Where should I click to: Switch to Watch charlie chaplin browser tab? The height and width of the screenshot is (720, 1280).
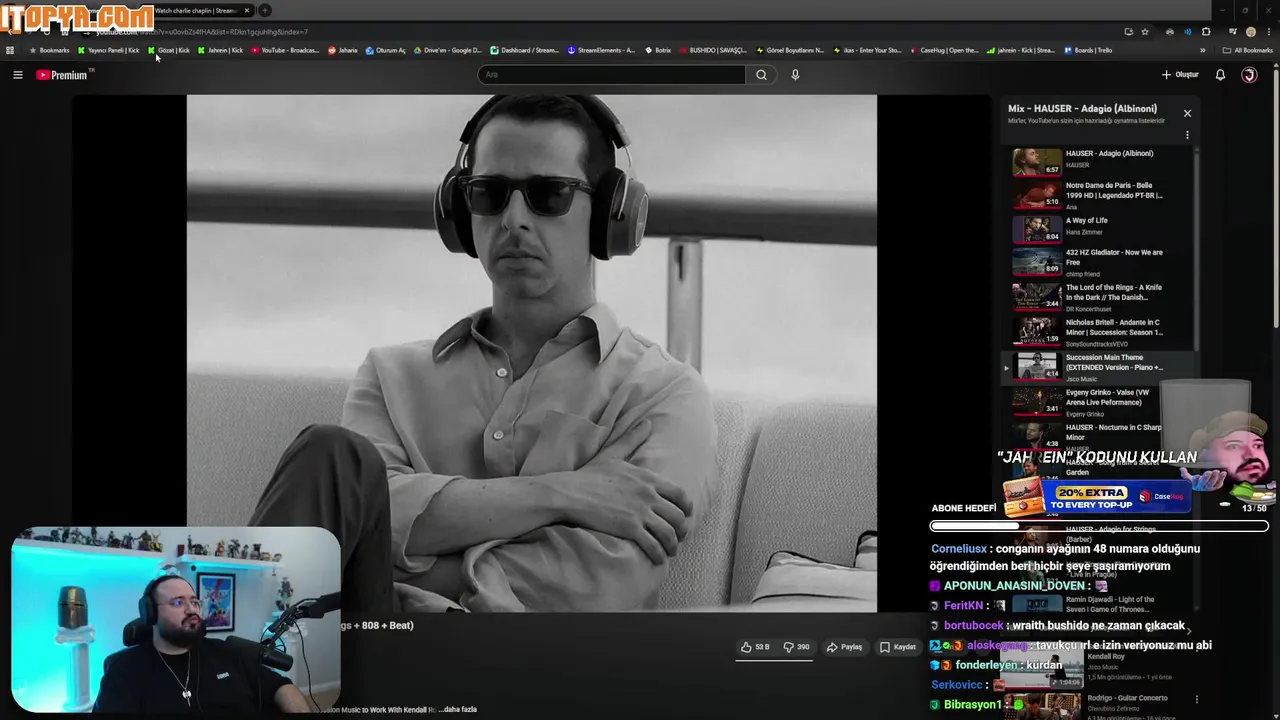196,10
